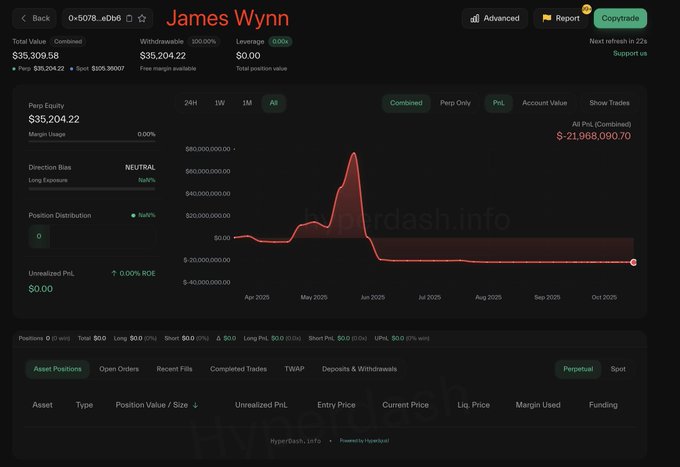Click the Asset column header
680x467 pixels.
point(42,405)
